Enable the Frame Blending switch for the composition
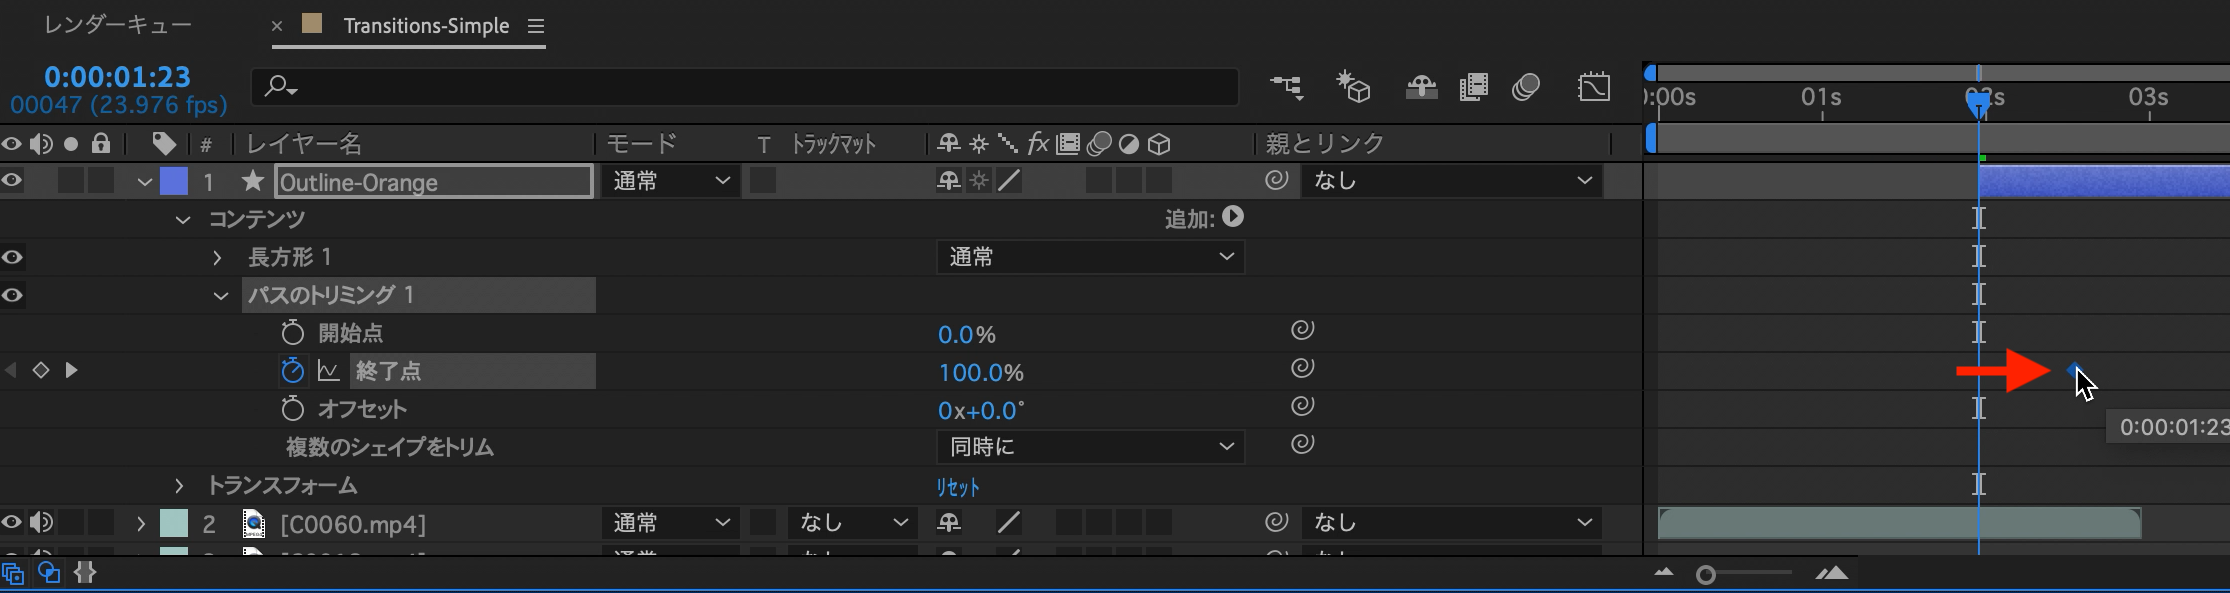 click(1473, 88)
